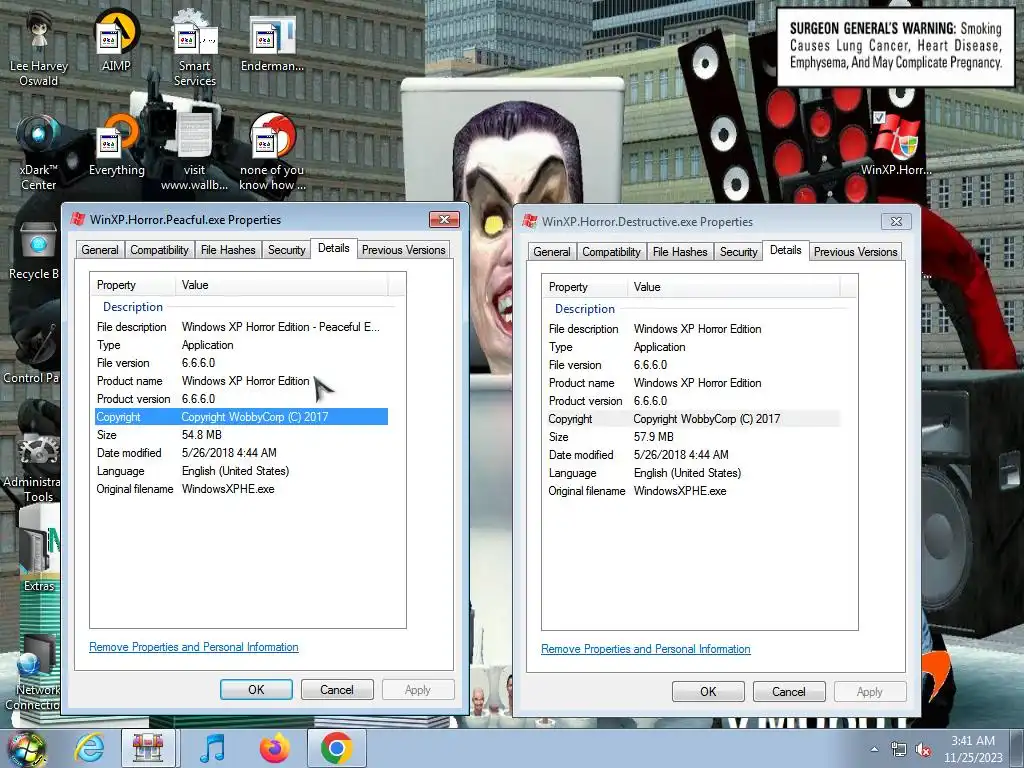1024x768 pixels.
Task: Click OK in Peacful Properties dialog
Action: (x=256, y=690)
